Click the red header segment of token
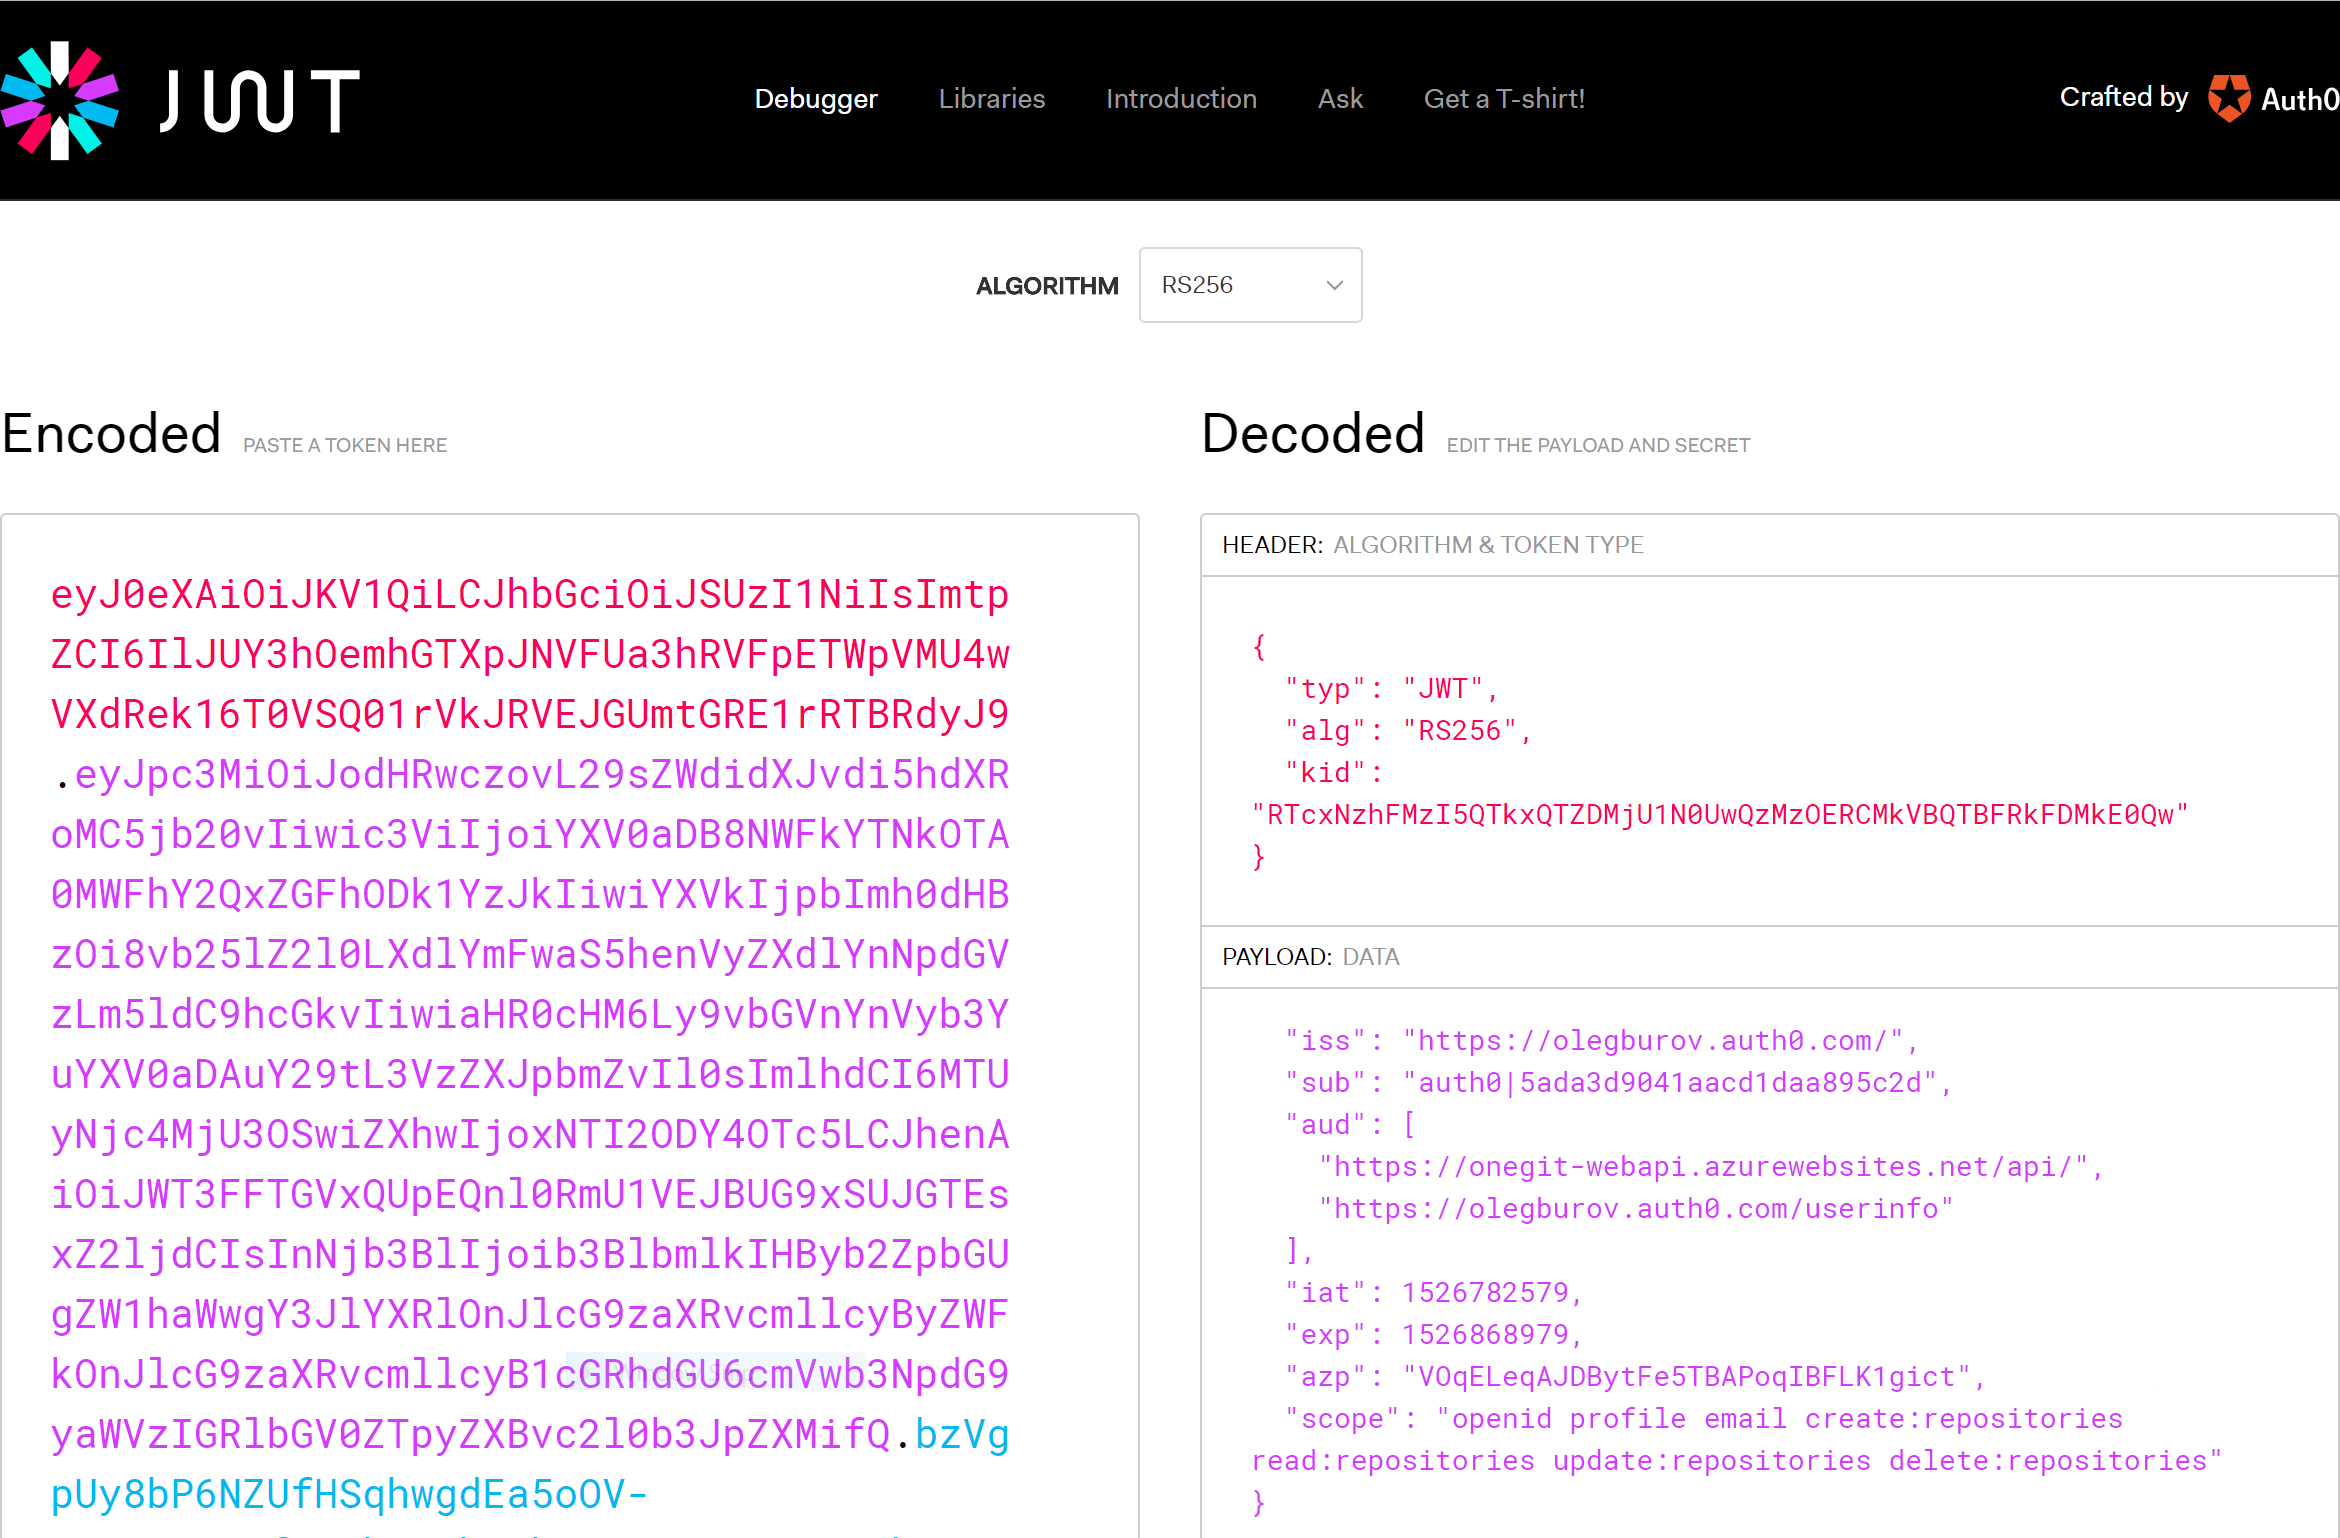Screen dimensions: 2340x1538 (530, 654)
